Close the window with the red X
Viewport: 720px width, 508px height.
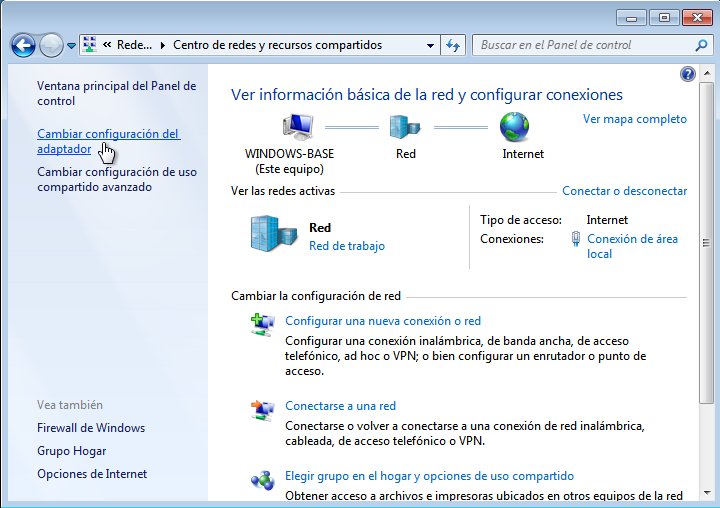[x=697, y=18]
